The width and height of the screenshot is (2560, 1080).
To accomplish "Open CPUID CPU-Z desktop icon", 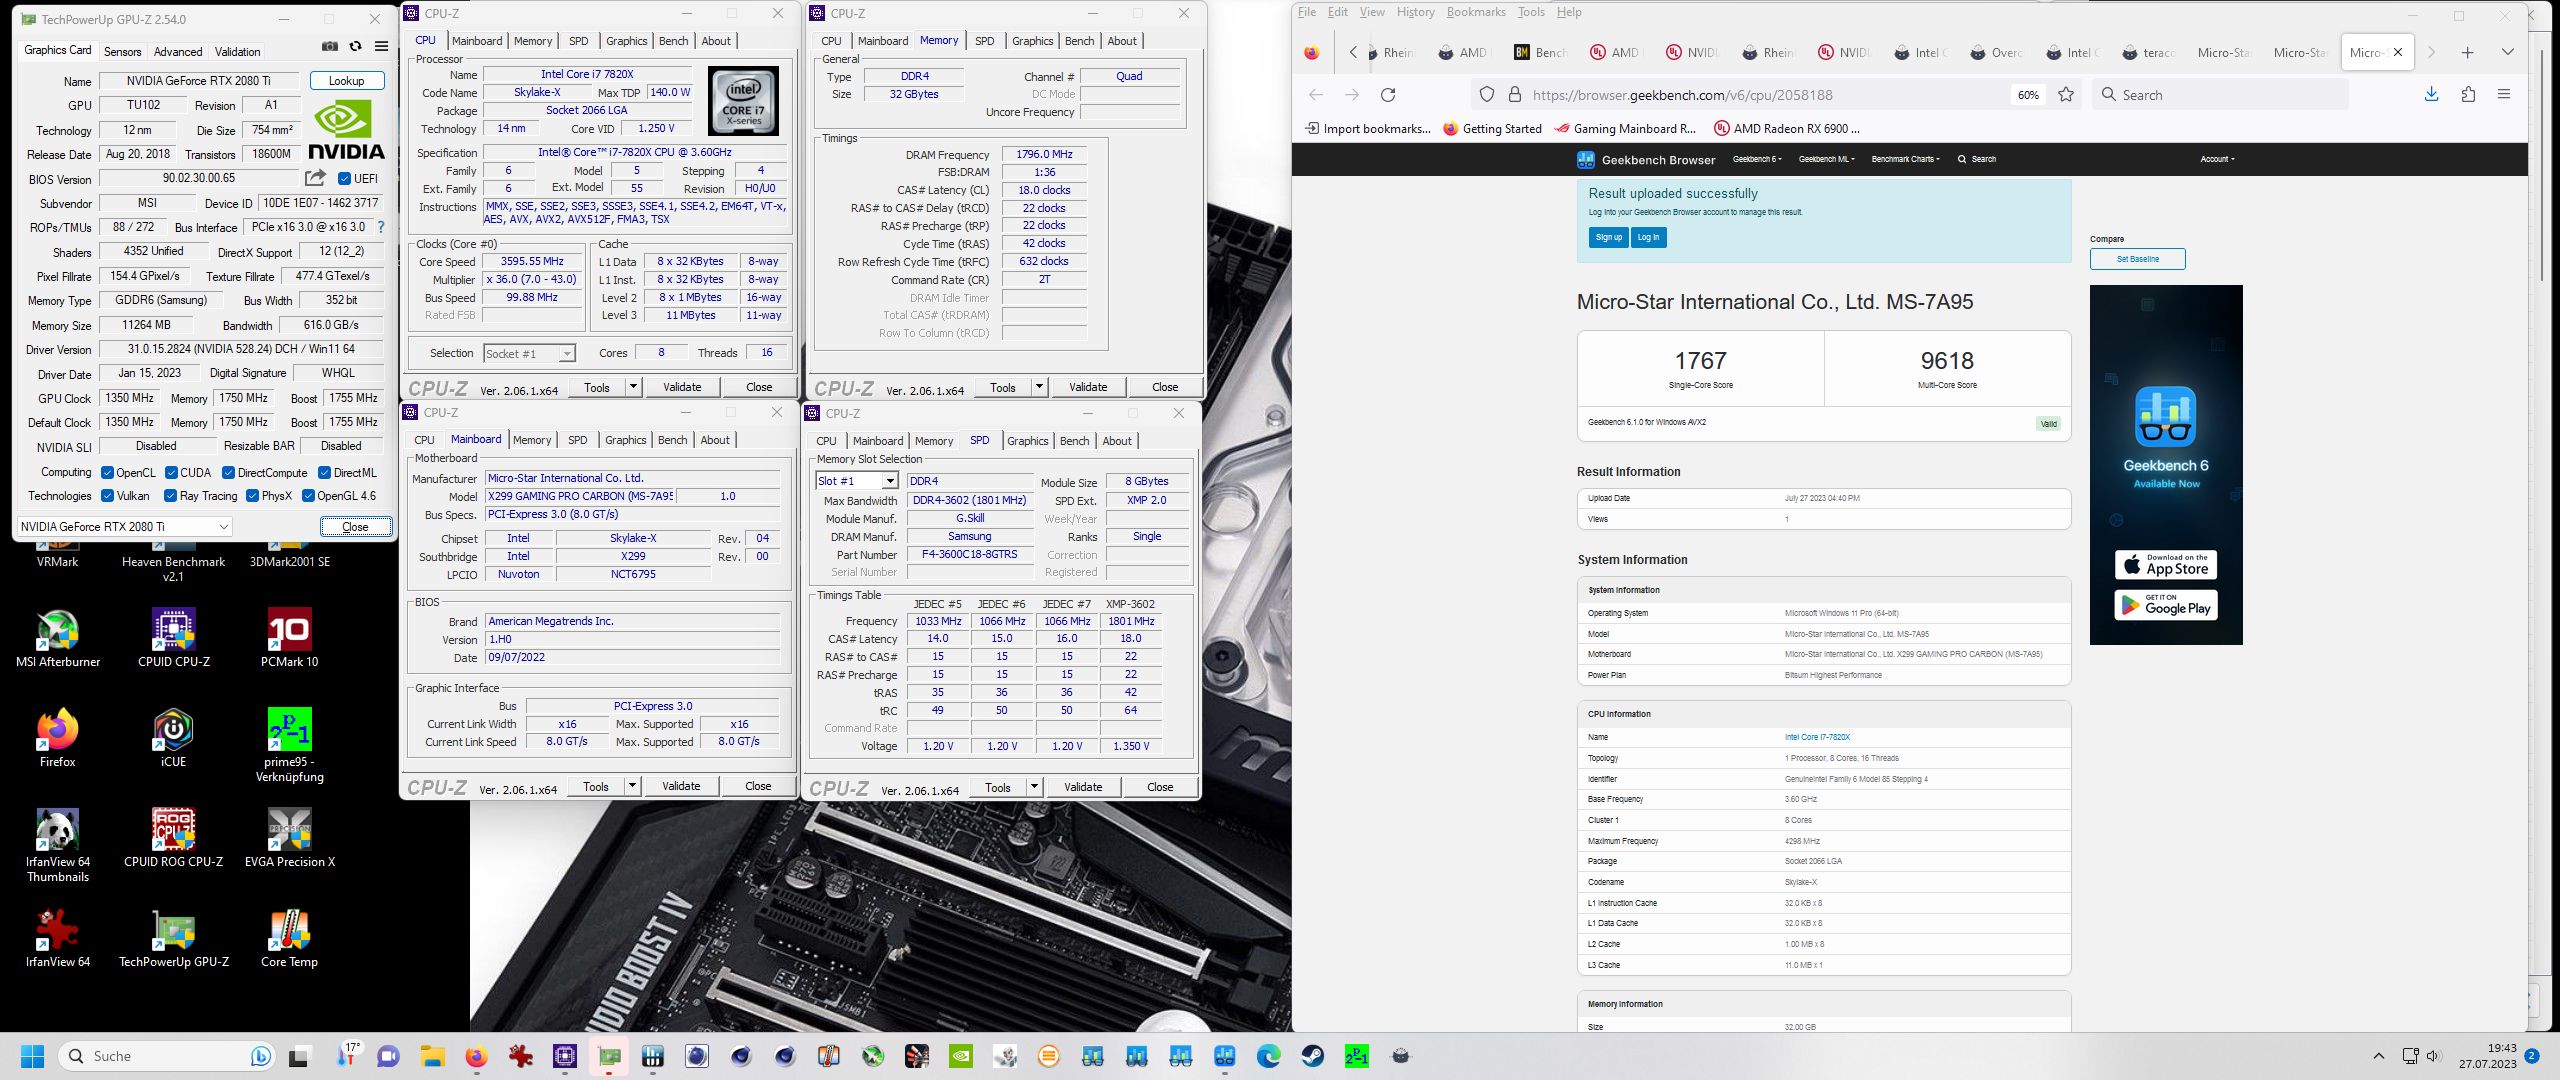I will pos(174,638).
